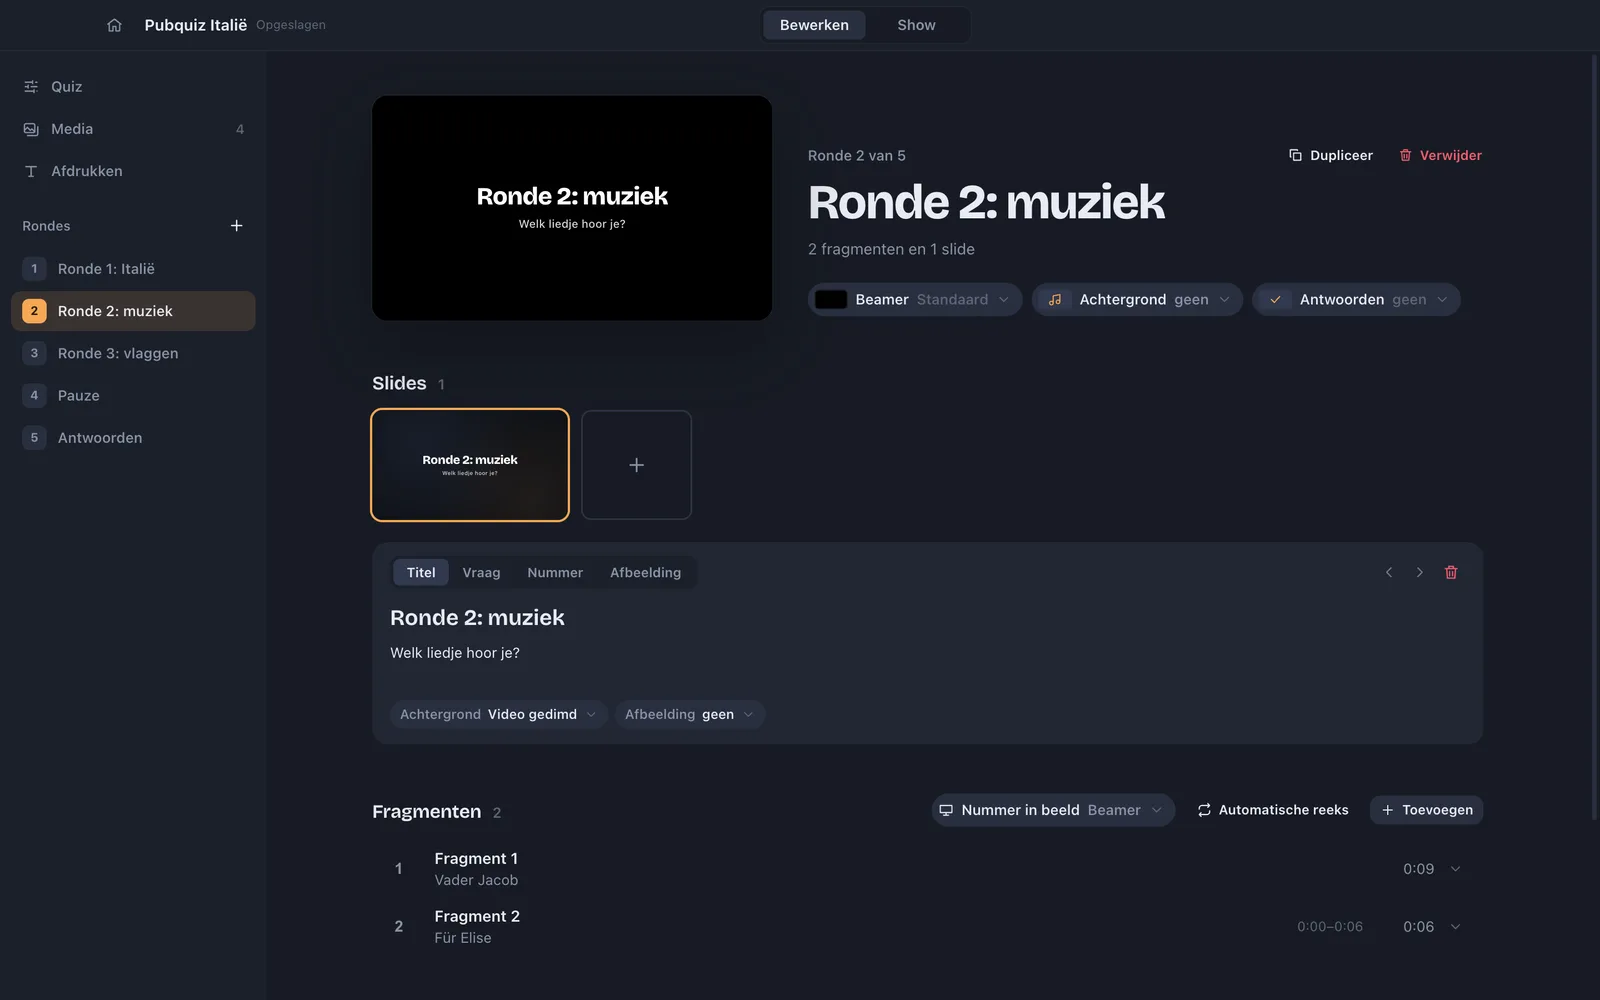Open the Afdrukken page
The image size is (1600, 1000).
133,171
